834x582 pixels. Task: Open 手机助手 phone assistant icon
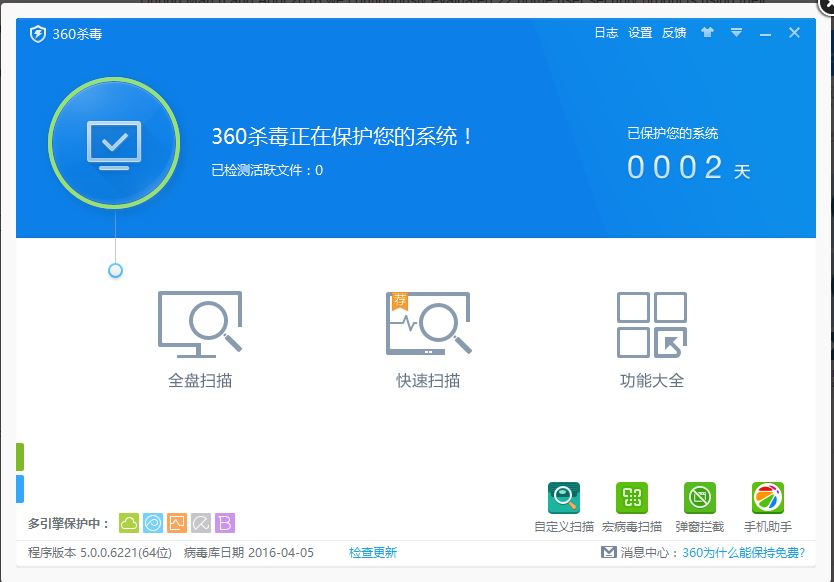768,498
